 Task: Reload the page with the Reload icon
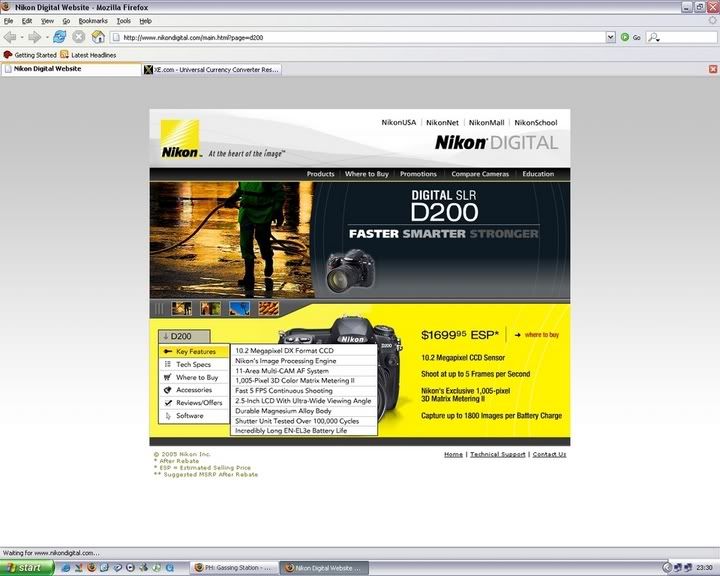tap(59, 37)
